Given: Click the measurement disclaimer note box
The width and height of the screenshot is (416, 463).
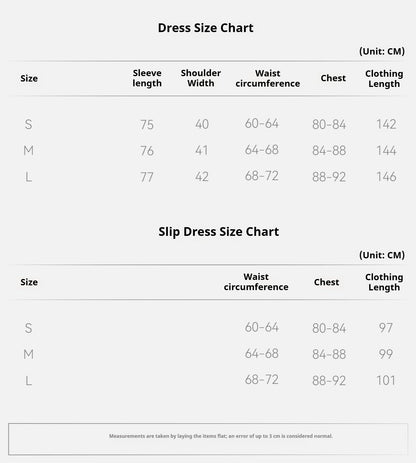Looking at the screenshot, I should tap(208, 439).
